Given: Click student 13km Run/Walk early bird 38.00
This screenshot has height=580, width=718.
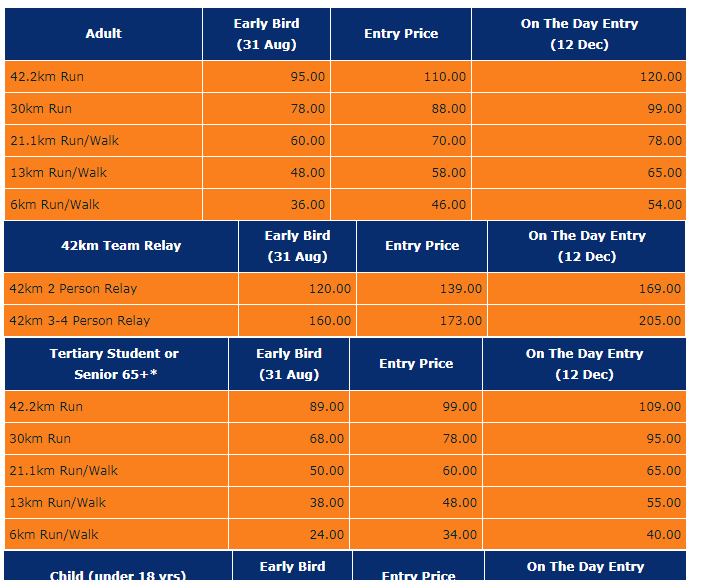Looking at the screenshot, I should (326, 503).
